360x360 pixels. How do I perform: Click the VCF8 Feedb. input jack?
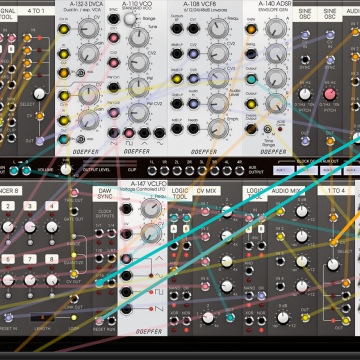click(x=193, y=129)
